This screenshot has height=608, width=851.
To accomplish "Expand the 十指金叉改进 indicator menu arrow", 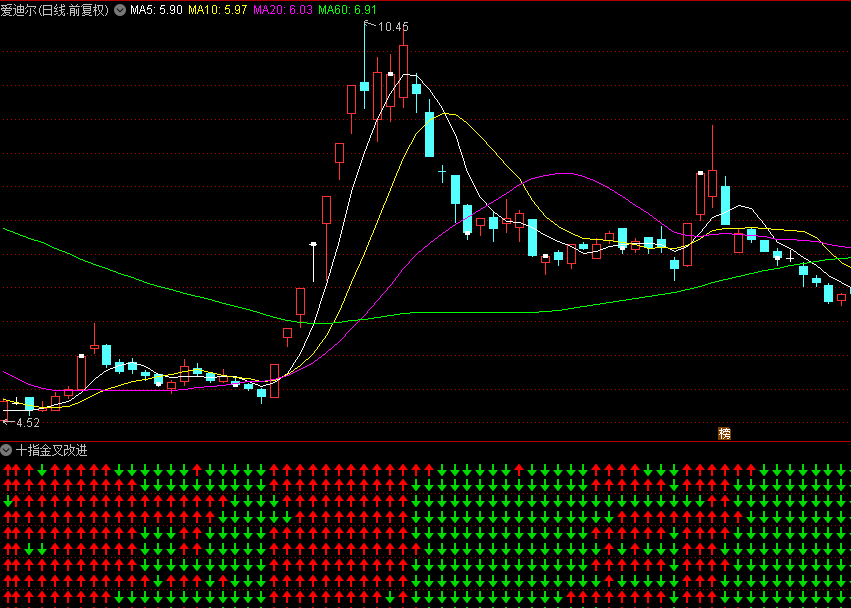I will click(6, 449).
